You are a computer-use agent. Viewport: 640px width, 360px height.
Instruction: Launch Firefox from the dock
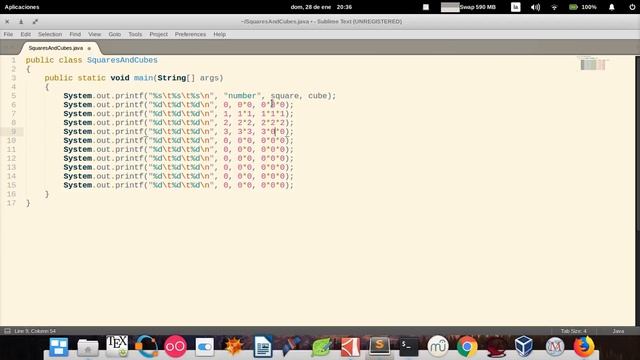(584, 347)
